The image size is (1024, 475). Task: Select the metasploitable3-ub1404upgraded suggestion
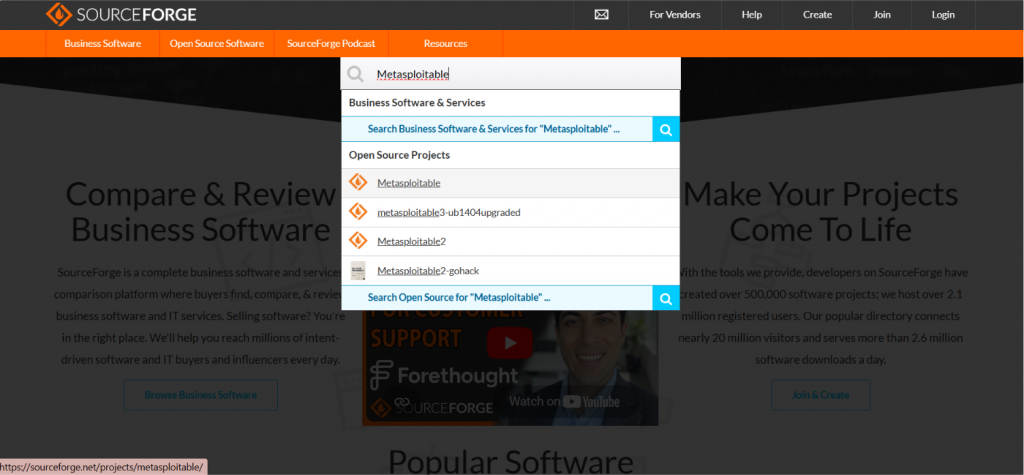[x=510, y=212]
